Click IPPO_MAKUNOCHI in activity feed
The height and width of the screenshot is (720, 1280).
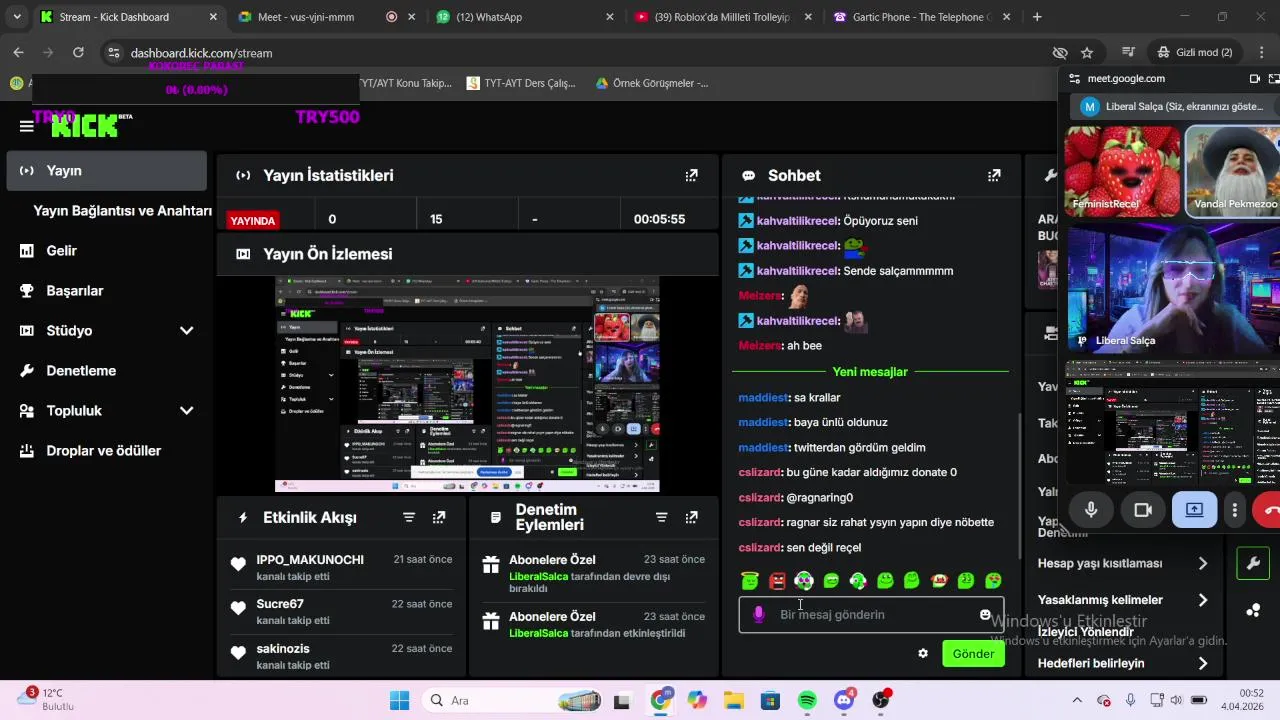click(x=310, y=560)
